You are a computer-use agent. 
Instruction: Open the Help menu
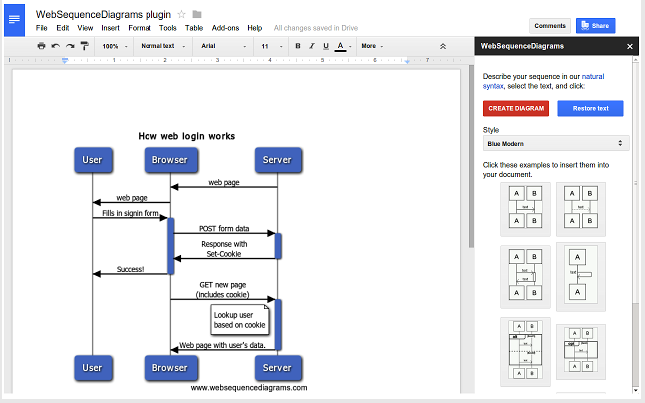(x=255, y=28)
